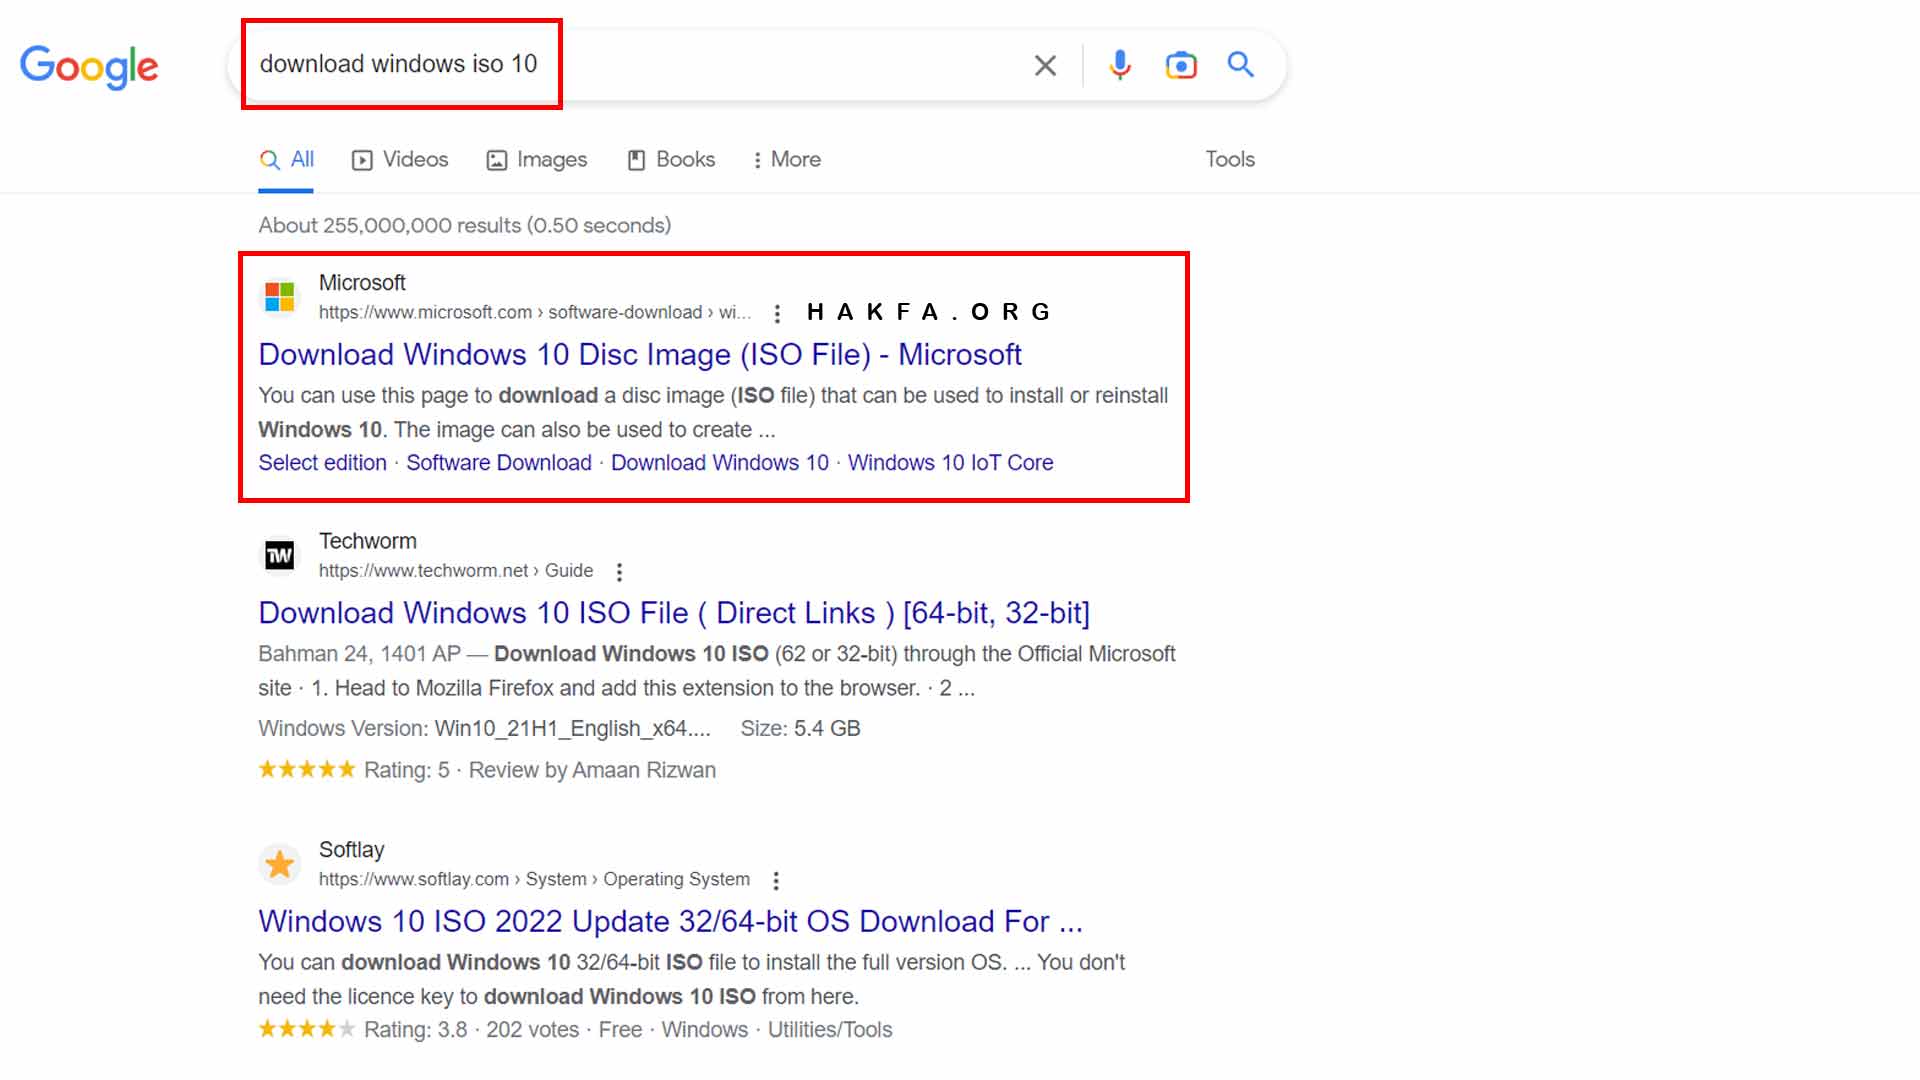Click the Softlay star favicon
The image size is (1920, 1080).
pos(280,864)
